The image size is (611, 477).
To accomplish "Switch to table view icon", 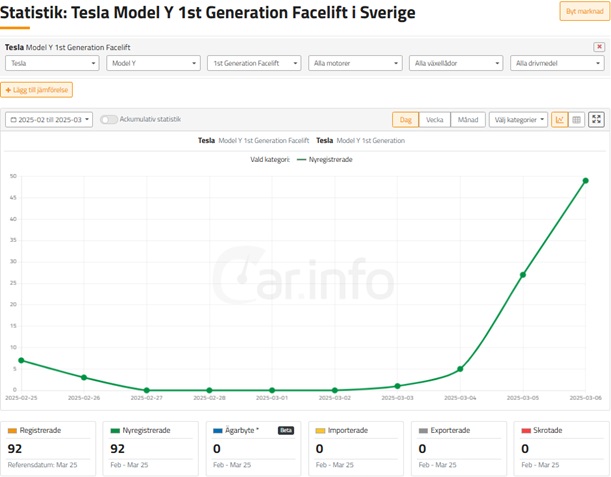I will (x=576, y=120).
